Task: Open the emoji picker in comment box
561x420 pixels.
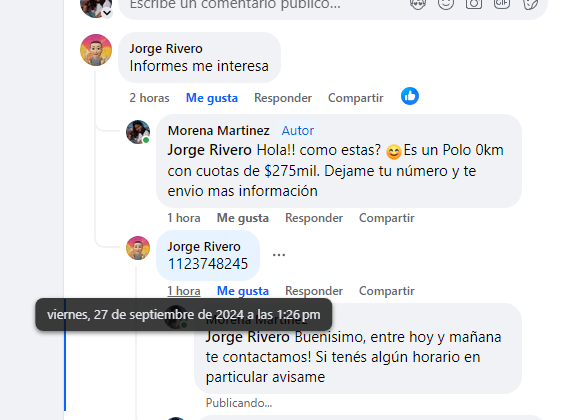Action: point(446,4)
